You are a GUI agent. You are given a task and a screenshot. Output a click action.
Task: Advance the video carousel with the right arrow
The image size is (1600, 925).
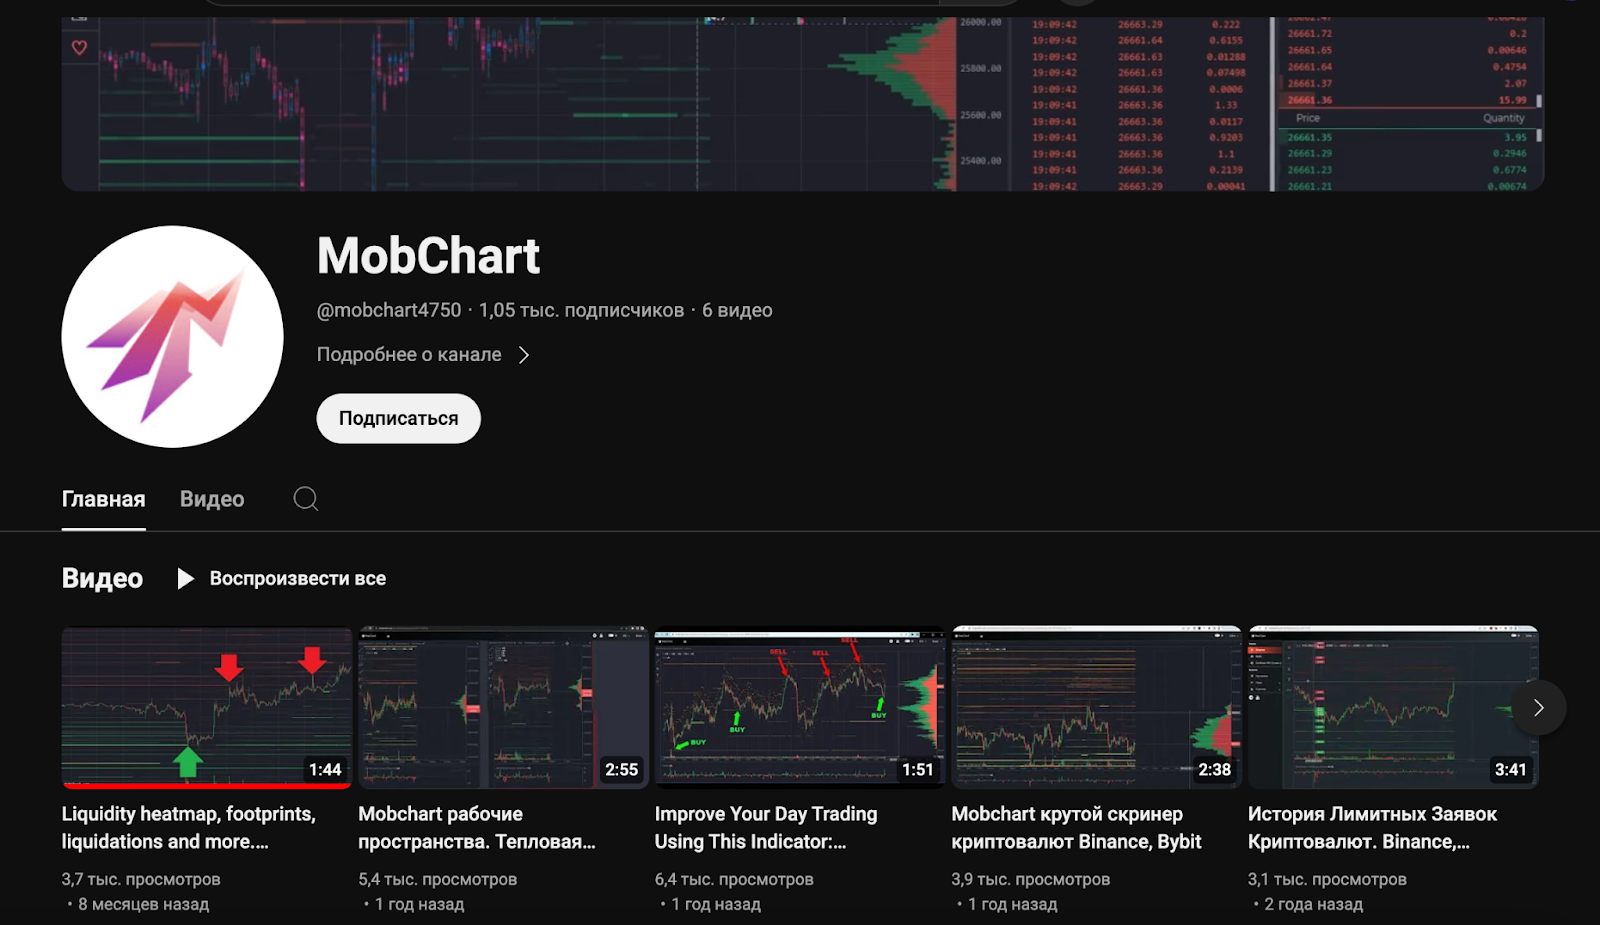click(x=1538, y=708)
